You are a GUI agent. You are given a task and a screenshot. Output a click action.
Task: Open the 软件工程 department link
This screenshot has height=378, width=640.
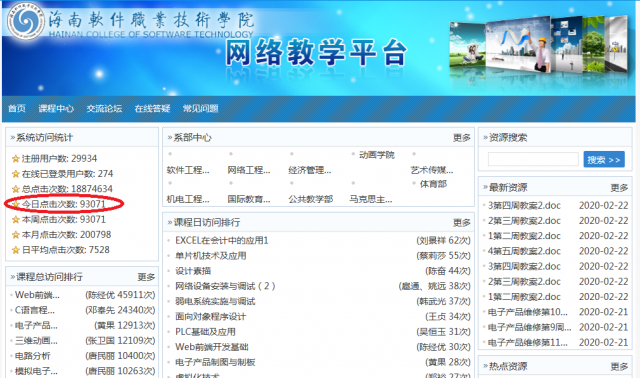188,170
